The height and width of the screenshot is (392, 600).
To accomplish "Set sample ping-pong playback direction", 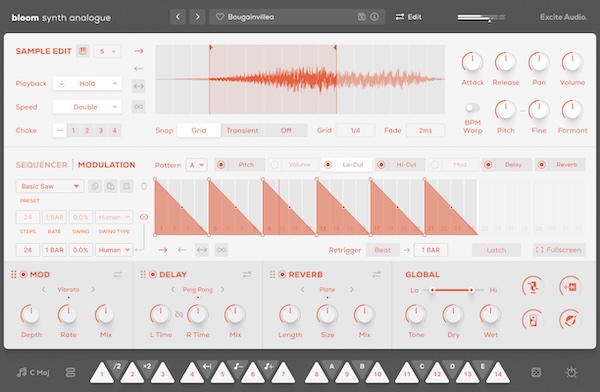I will pyautogui.click(x=139, y=86).
